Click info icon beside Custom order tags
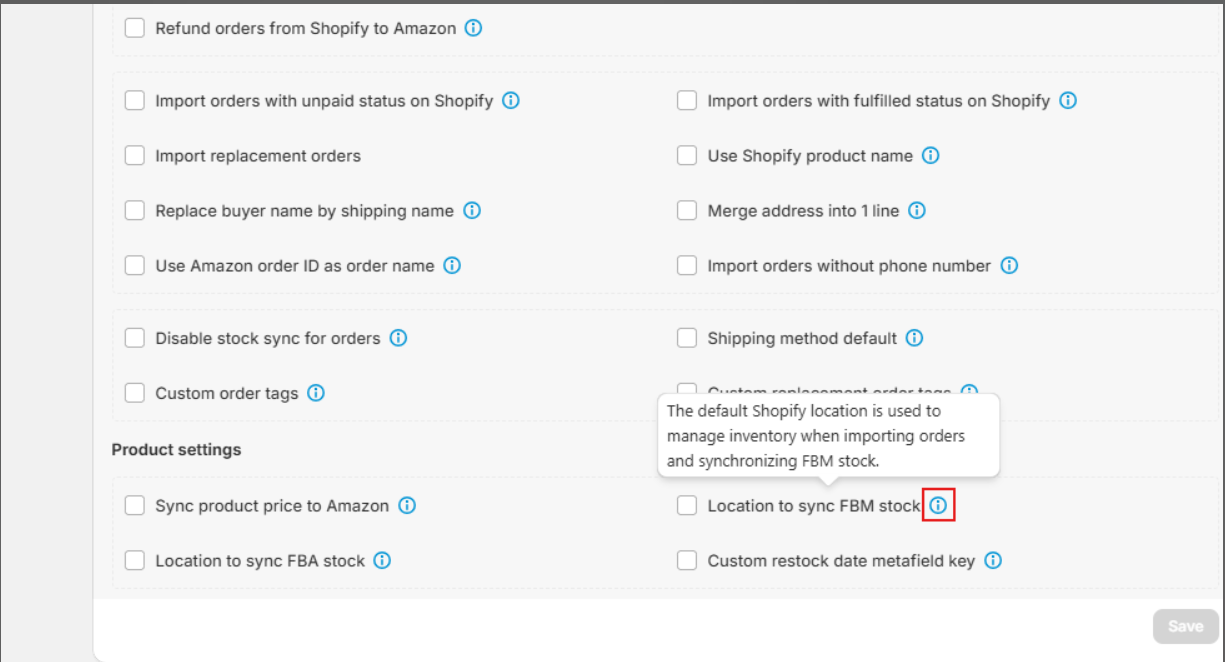 tap(316, 393)
